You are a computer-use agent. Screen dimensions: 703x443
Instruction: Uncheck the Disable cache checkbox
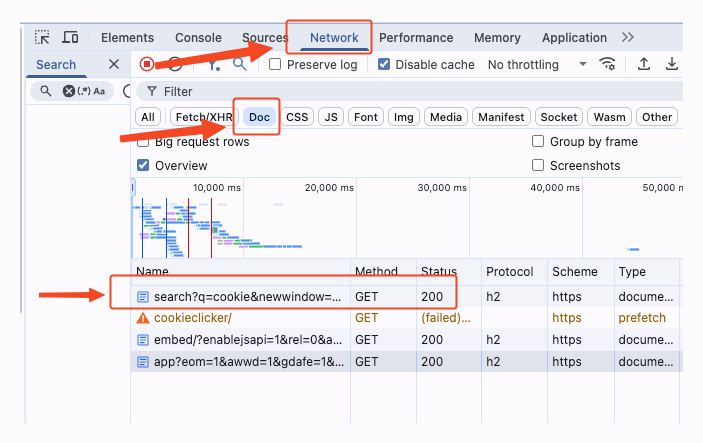click(384, 64)
